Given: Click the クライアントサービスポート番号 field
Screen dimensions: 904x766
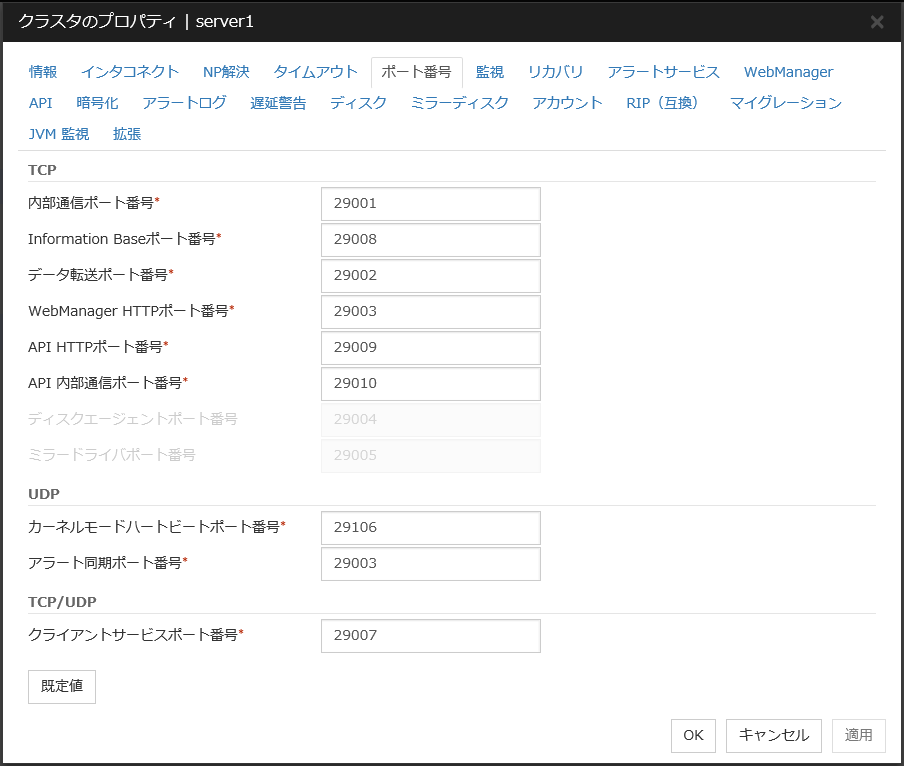Looking at the screenshot, I should (x=430, y=635).
